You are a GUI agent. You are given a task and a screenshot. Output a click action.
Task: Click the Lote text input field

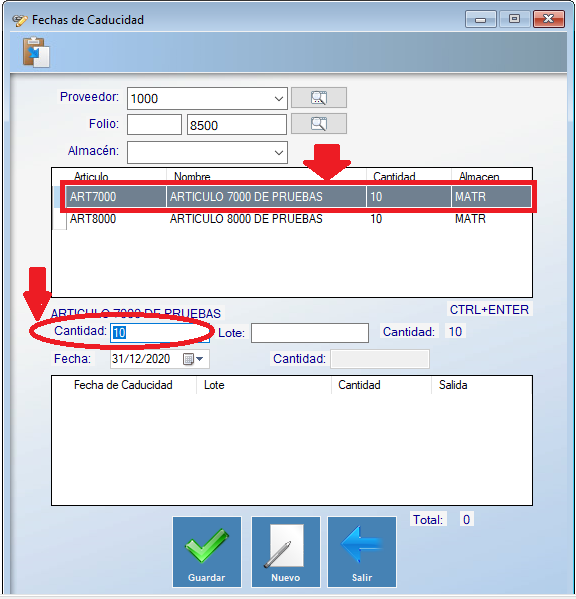[310, 333]
